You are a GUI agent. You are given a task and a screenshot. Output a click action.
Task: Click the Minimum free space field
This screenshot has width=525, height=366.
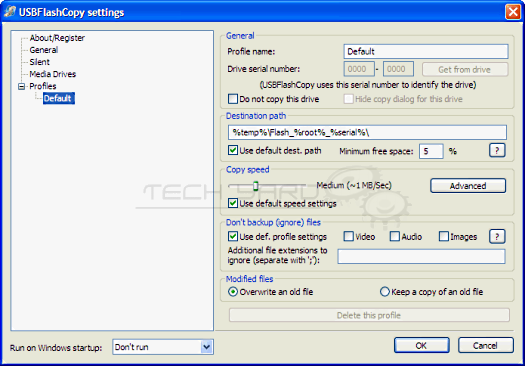431,151
